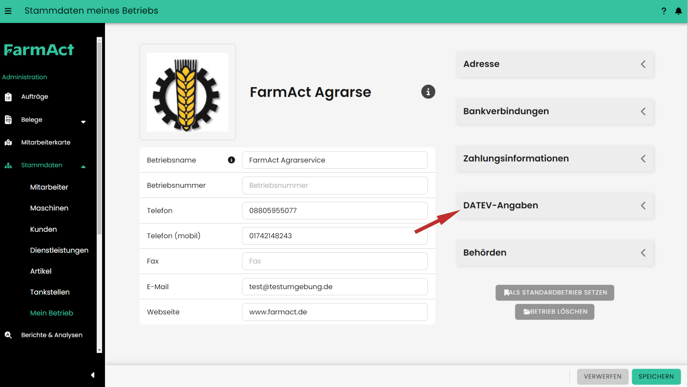Open help question mark icon
Viewport: 688px width, 387px height.
(663, 11)
